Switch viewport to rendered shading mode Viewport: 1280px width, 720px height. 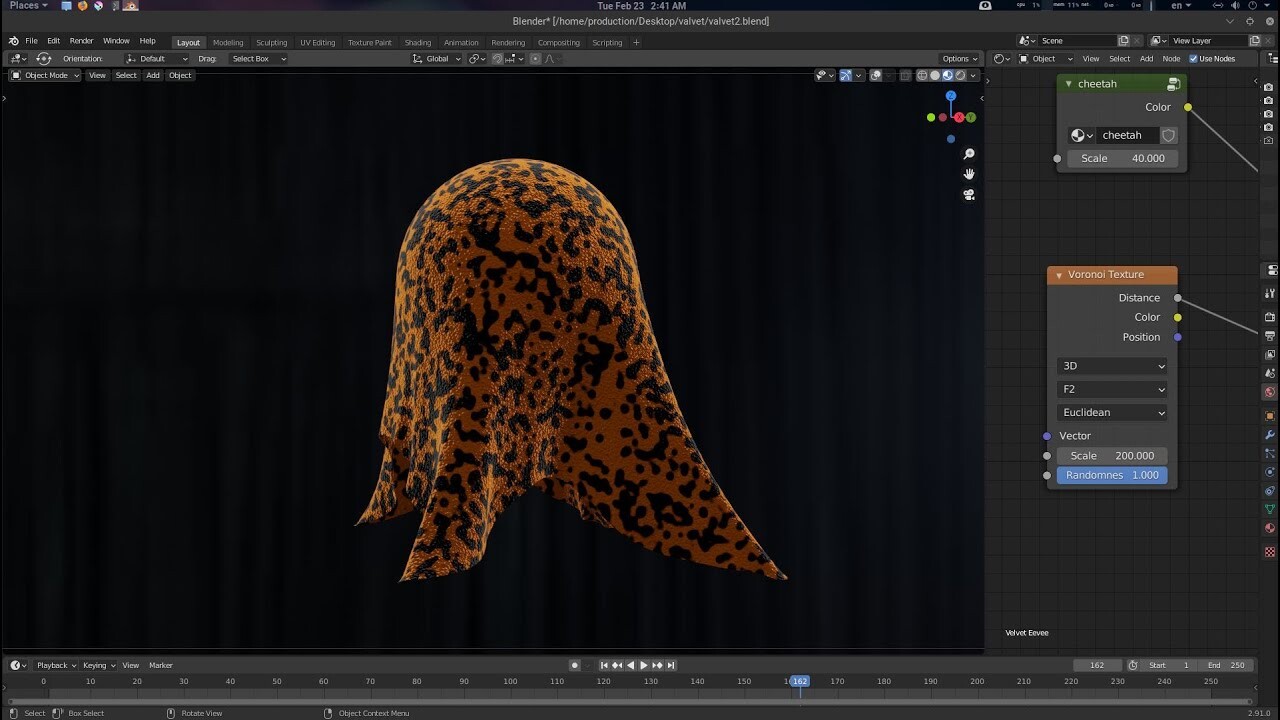[960, 75]
